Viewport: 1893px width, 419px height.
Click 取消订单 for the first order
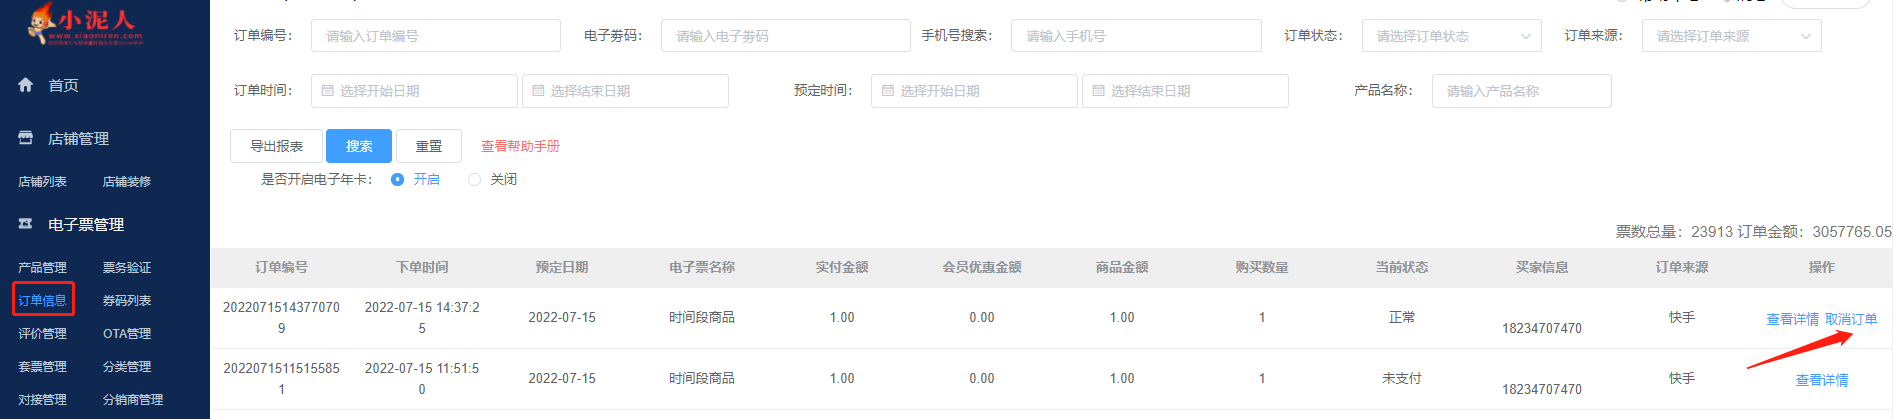pyautogui.click(x=1851, y=319)
